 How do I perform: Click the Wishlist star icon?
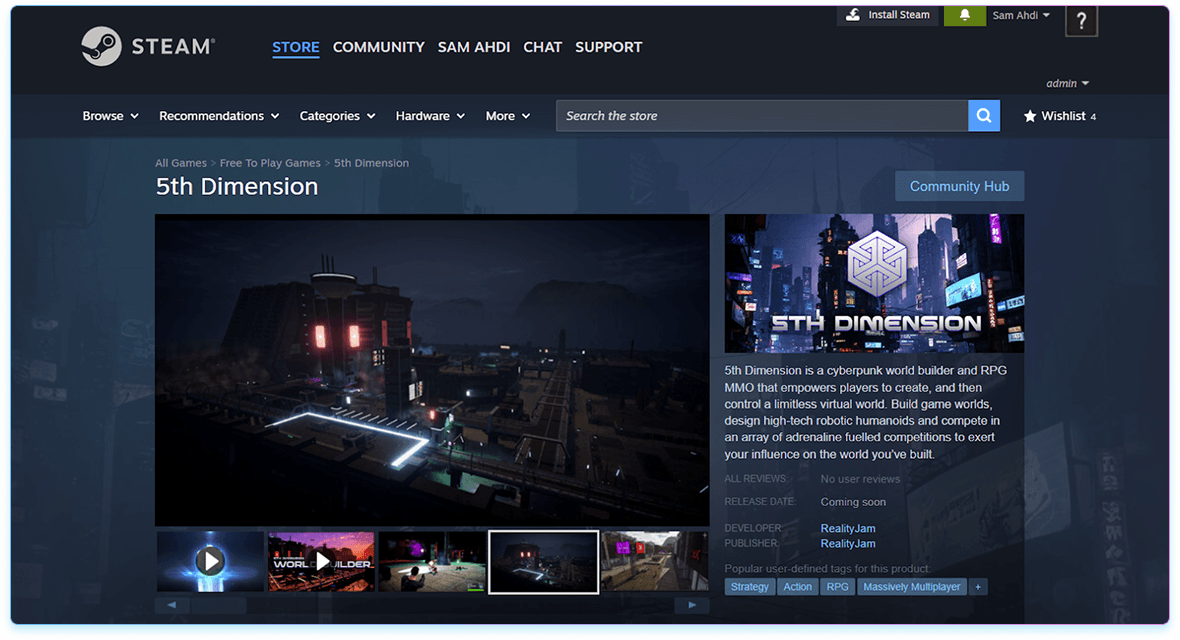1029,116
